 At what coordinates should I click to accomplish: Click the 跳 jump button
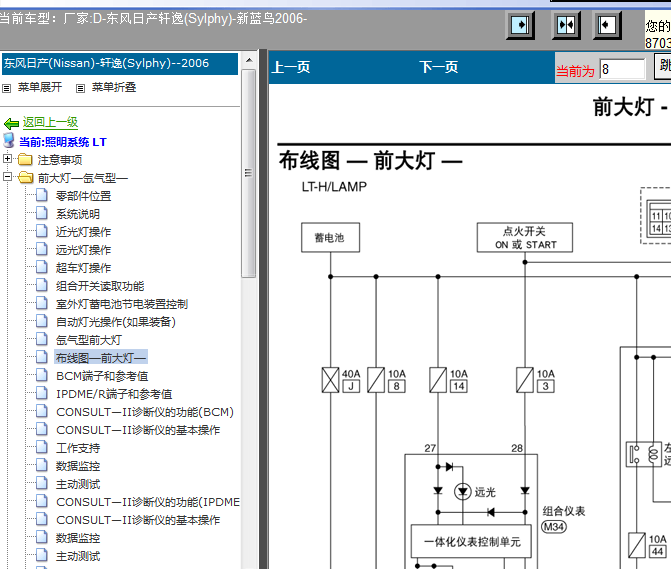[663, 67]
